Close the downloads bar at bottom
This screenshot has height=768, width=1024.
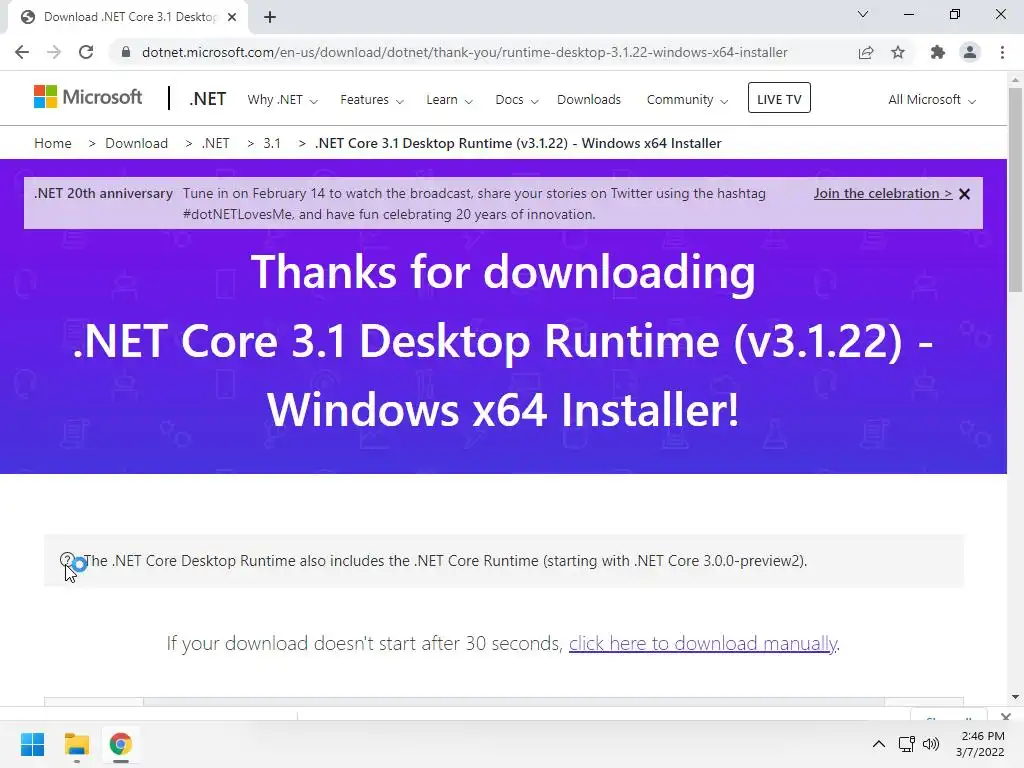click(x=1006, y=716)
